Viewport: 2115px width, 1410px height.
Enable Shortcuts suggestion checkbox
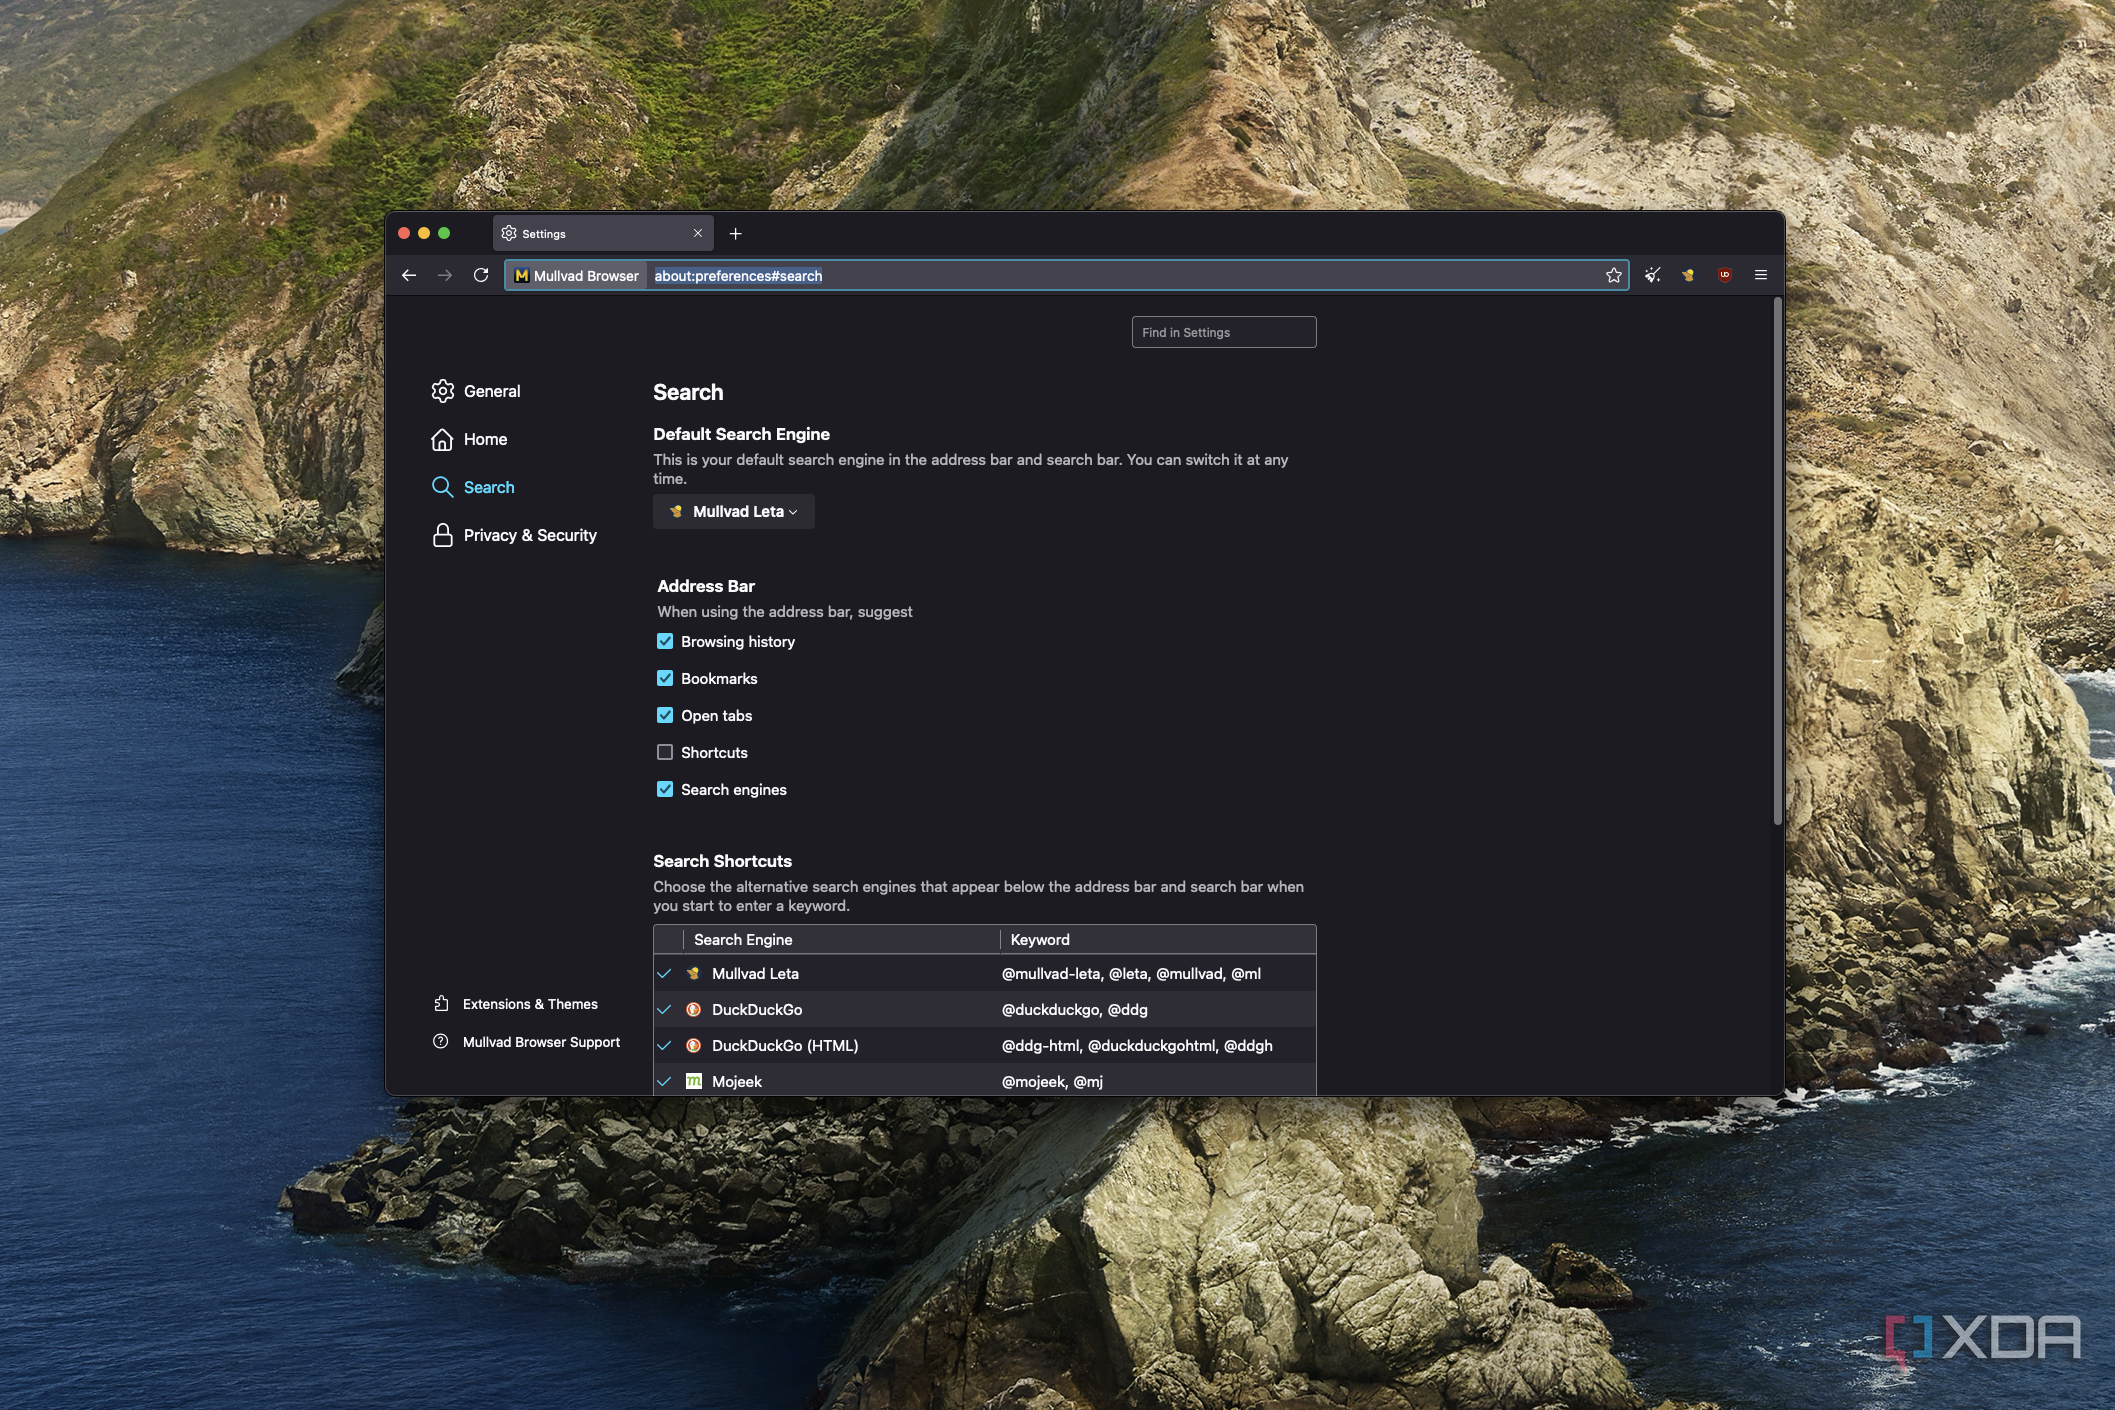tap(665, 752)
